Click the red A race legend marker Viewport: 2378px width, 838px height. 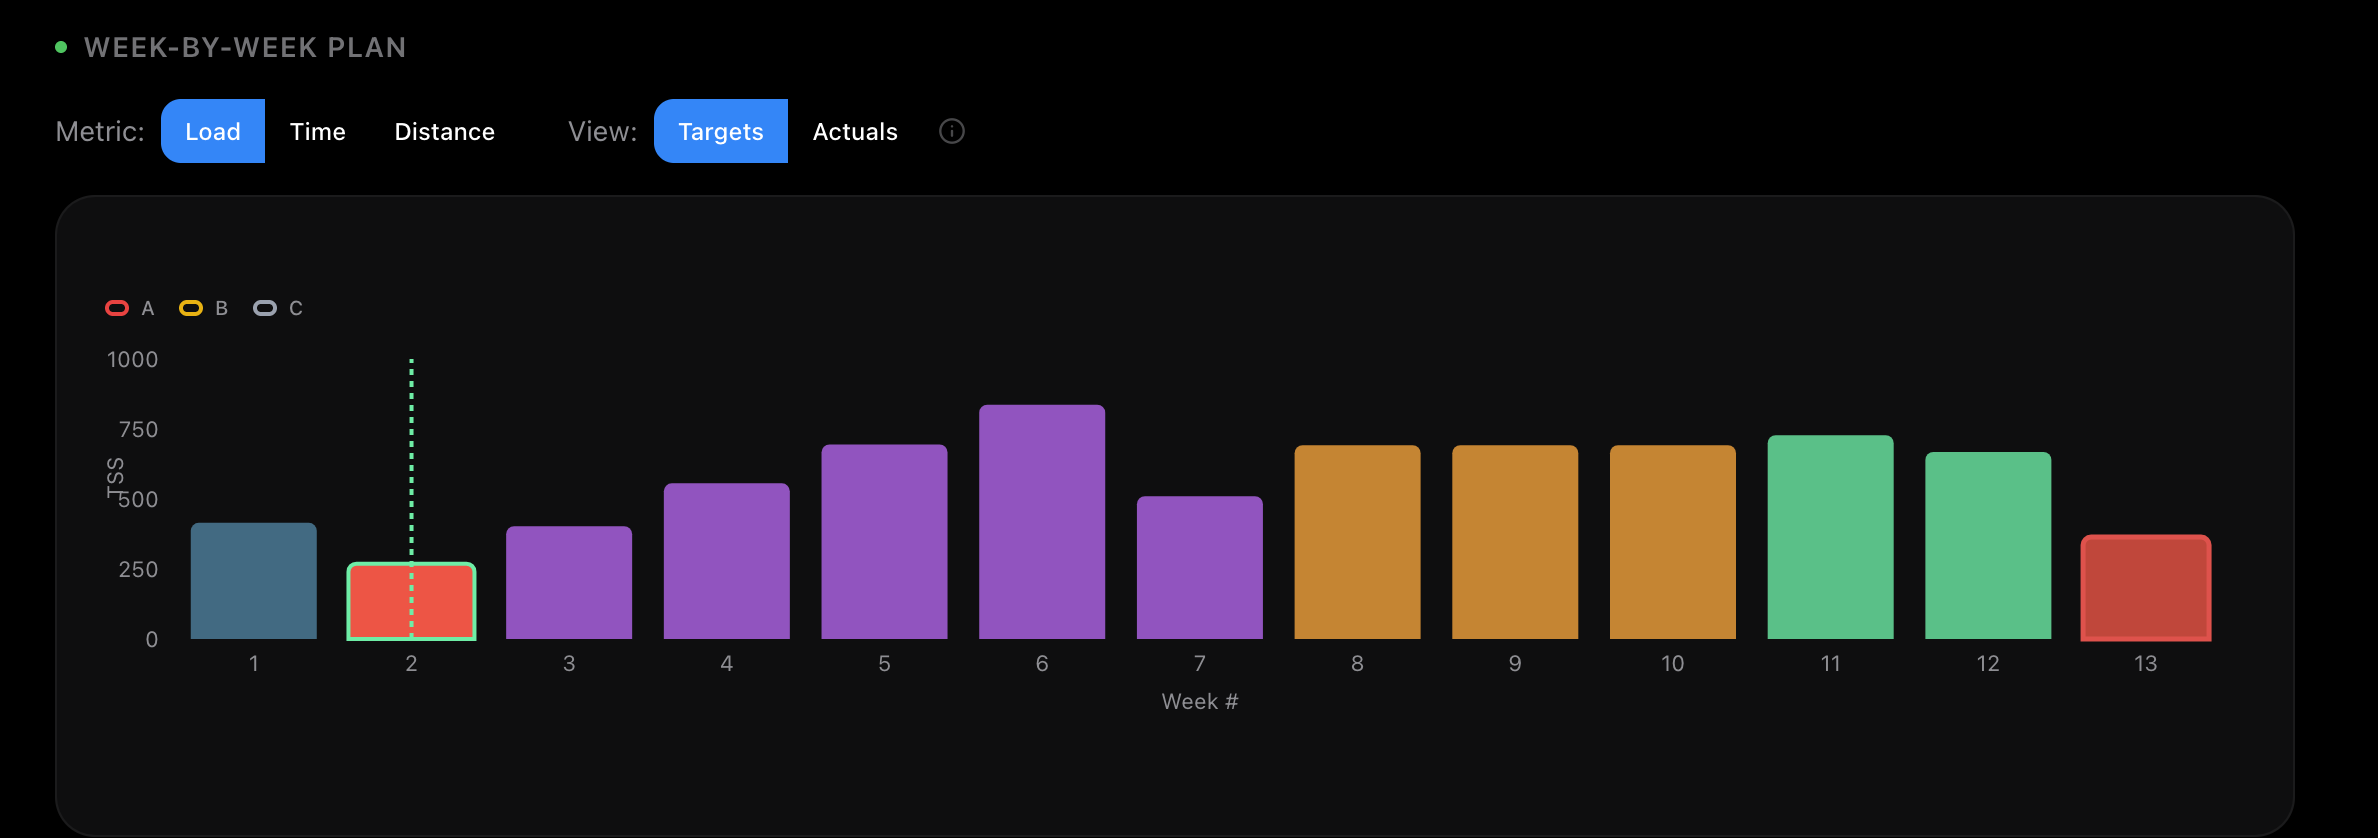click(117, 308)
